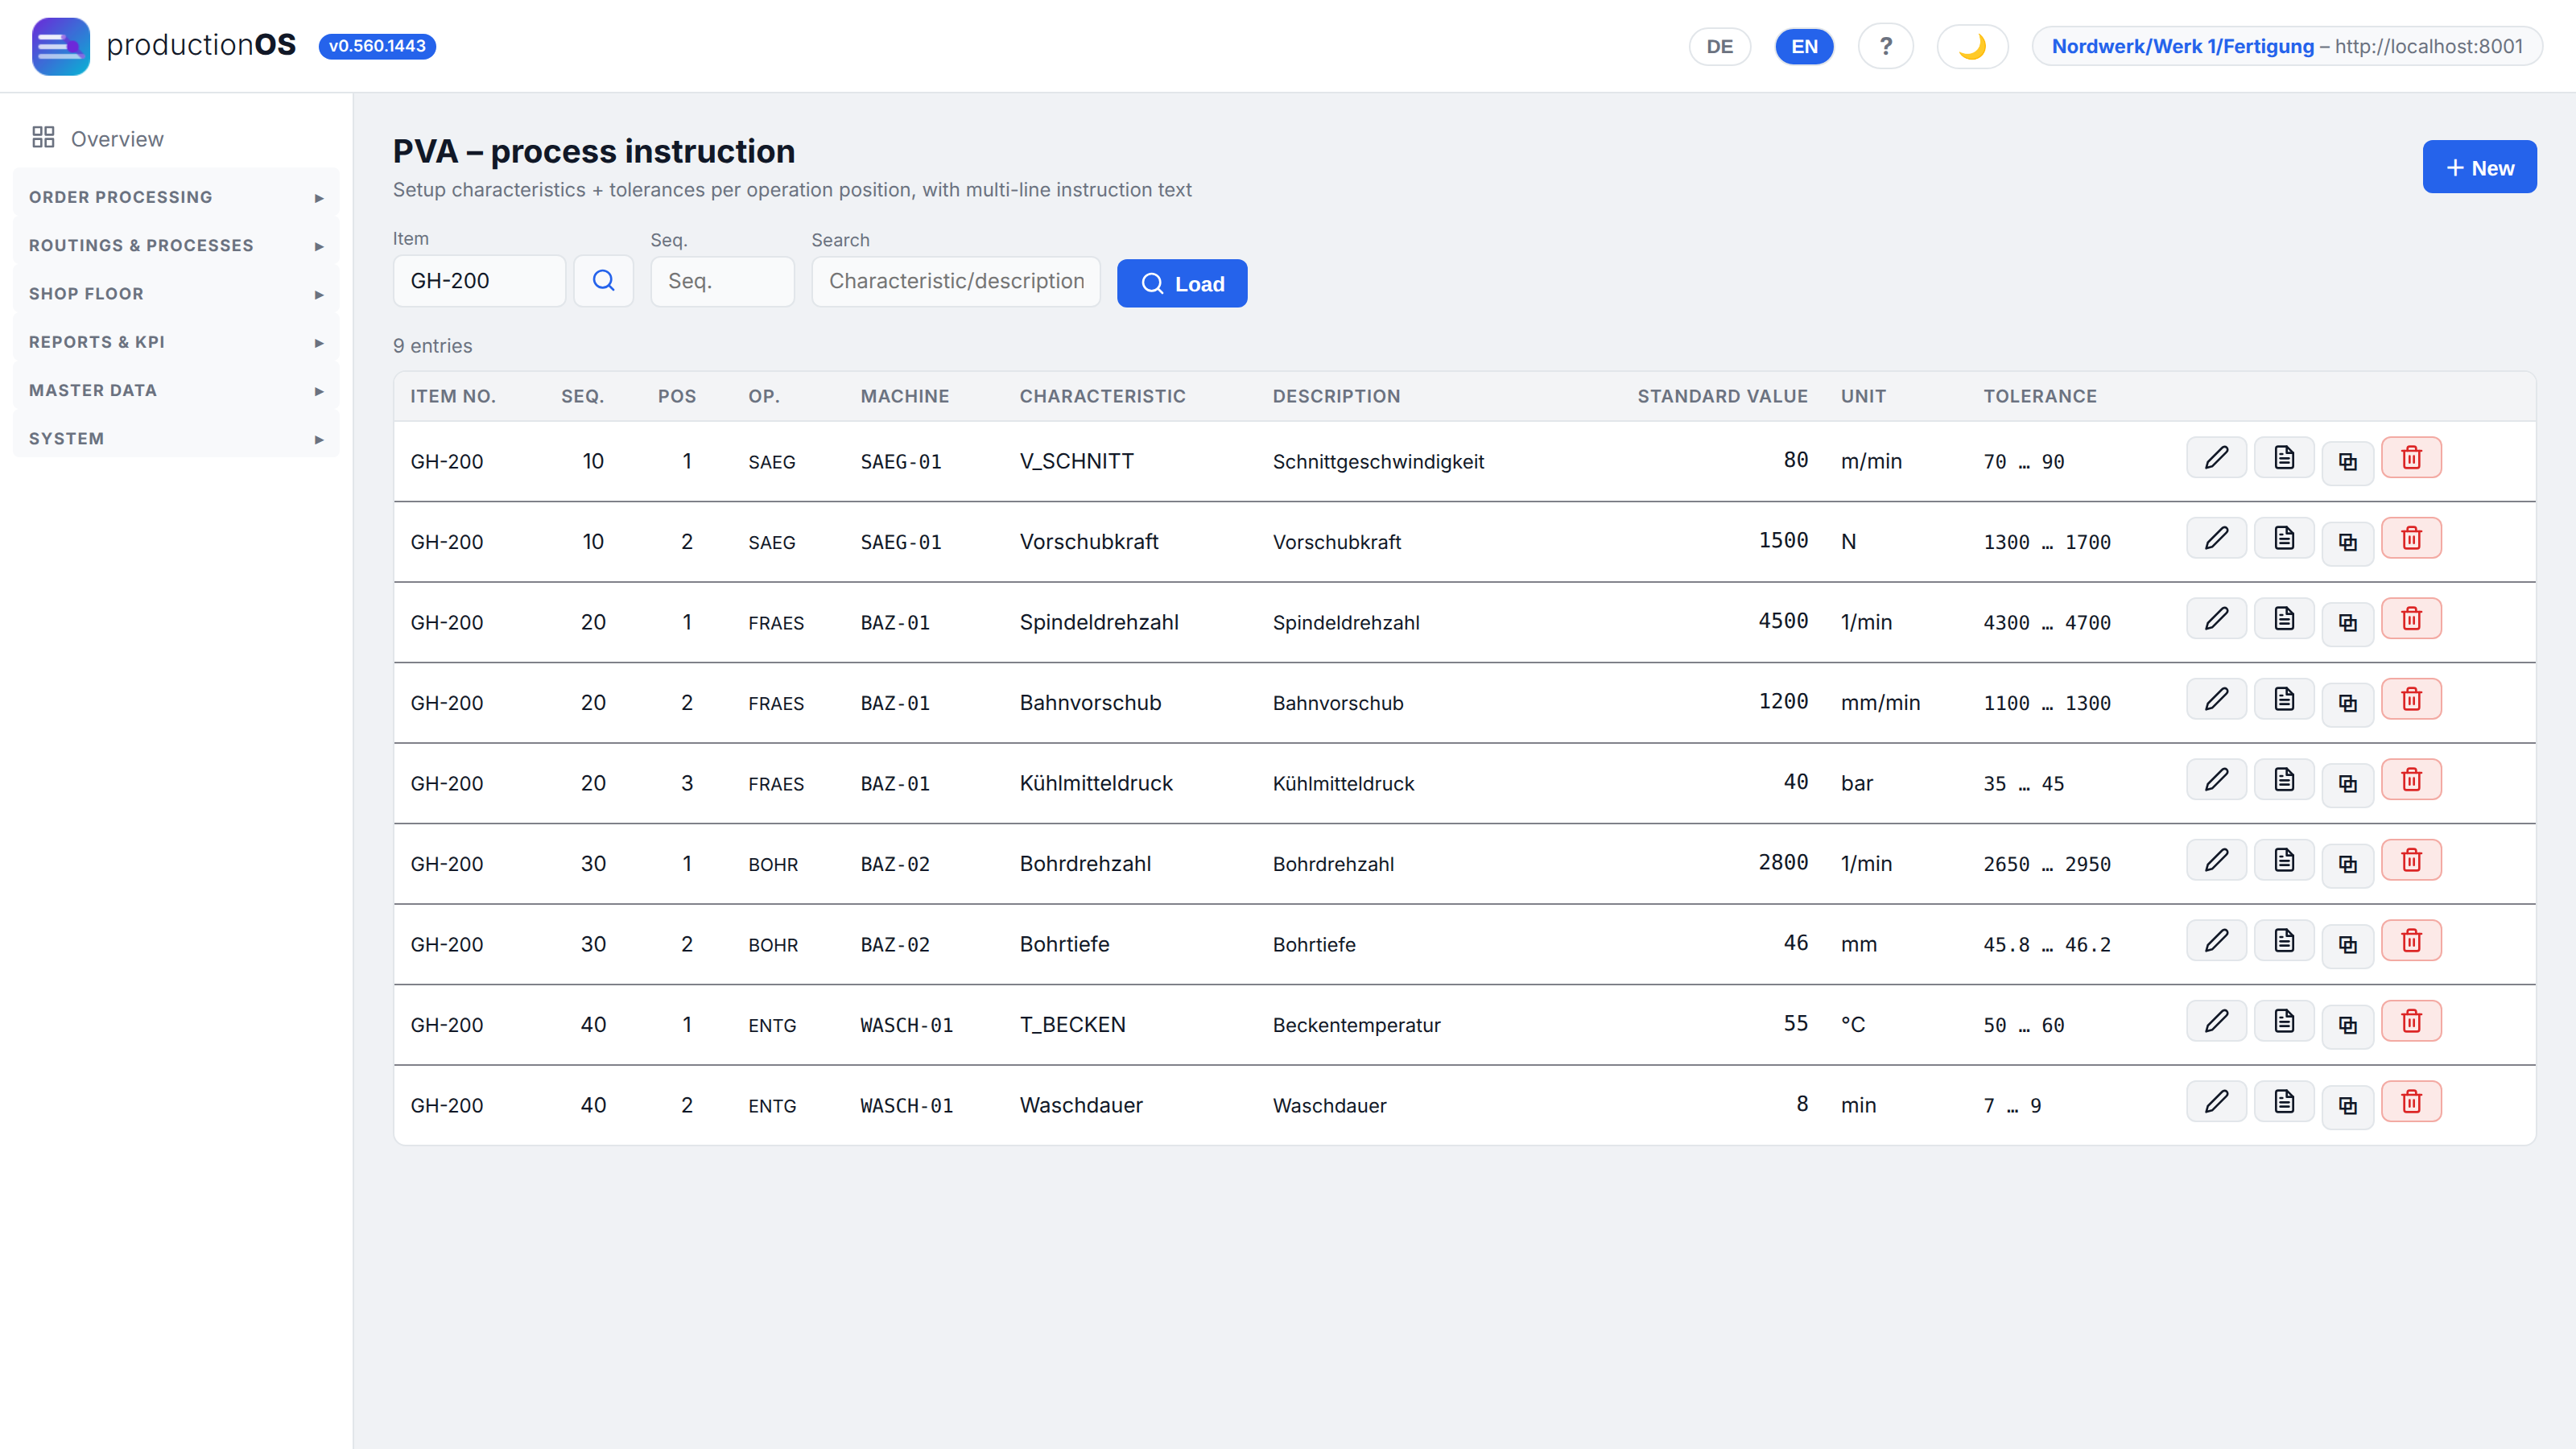Click the productionOS logo icon

(60, 46)
